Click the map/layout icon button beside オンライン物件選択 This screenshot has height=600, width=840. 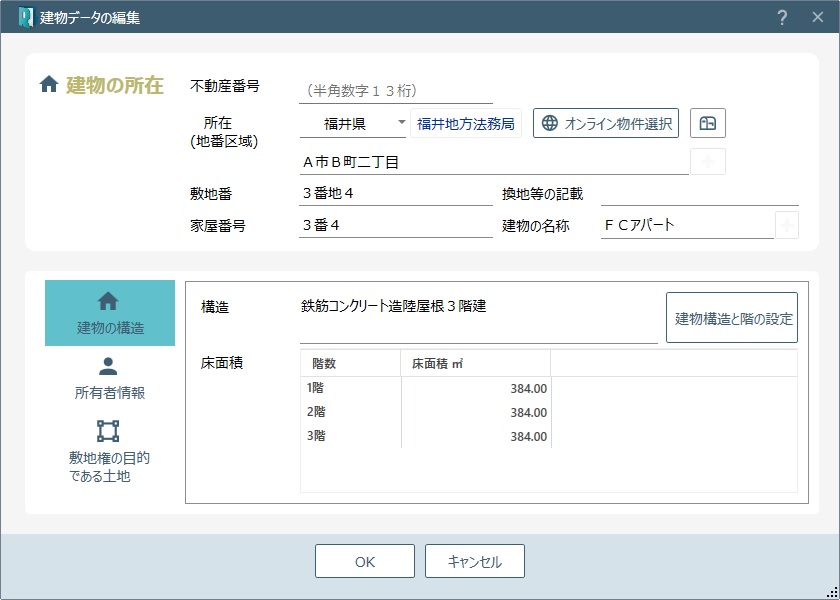pyautogui.click(x=708, y=123)
